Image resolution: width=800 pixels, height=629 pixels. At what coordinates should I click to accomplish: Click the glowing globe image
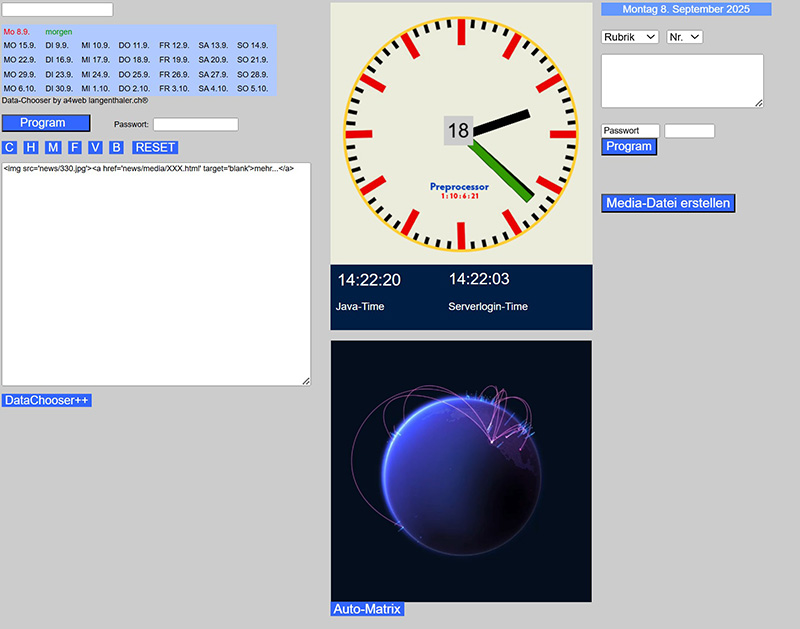point(461,470)
